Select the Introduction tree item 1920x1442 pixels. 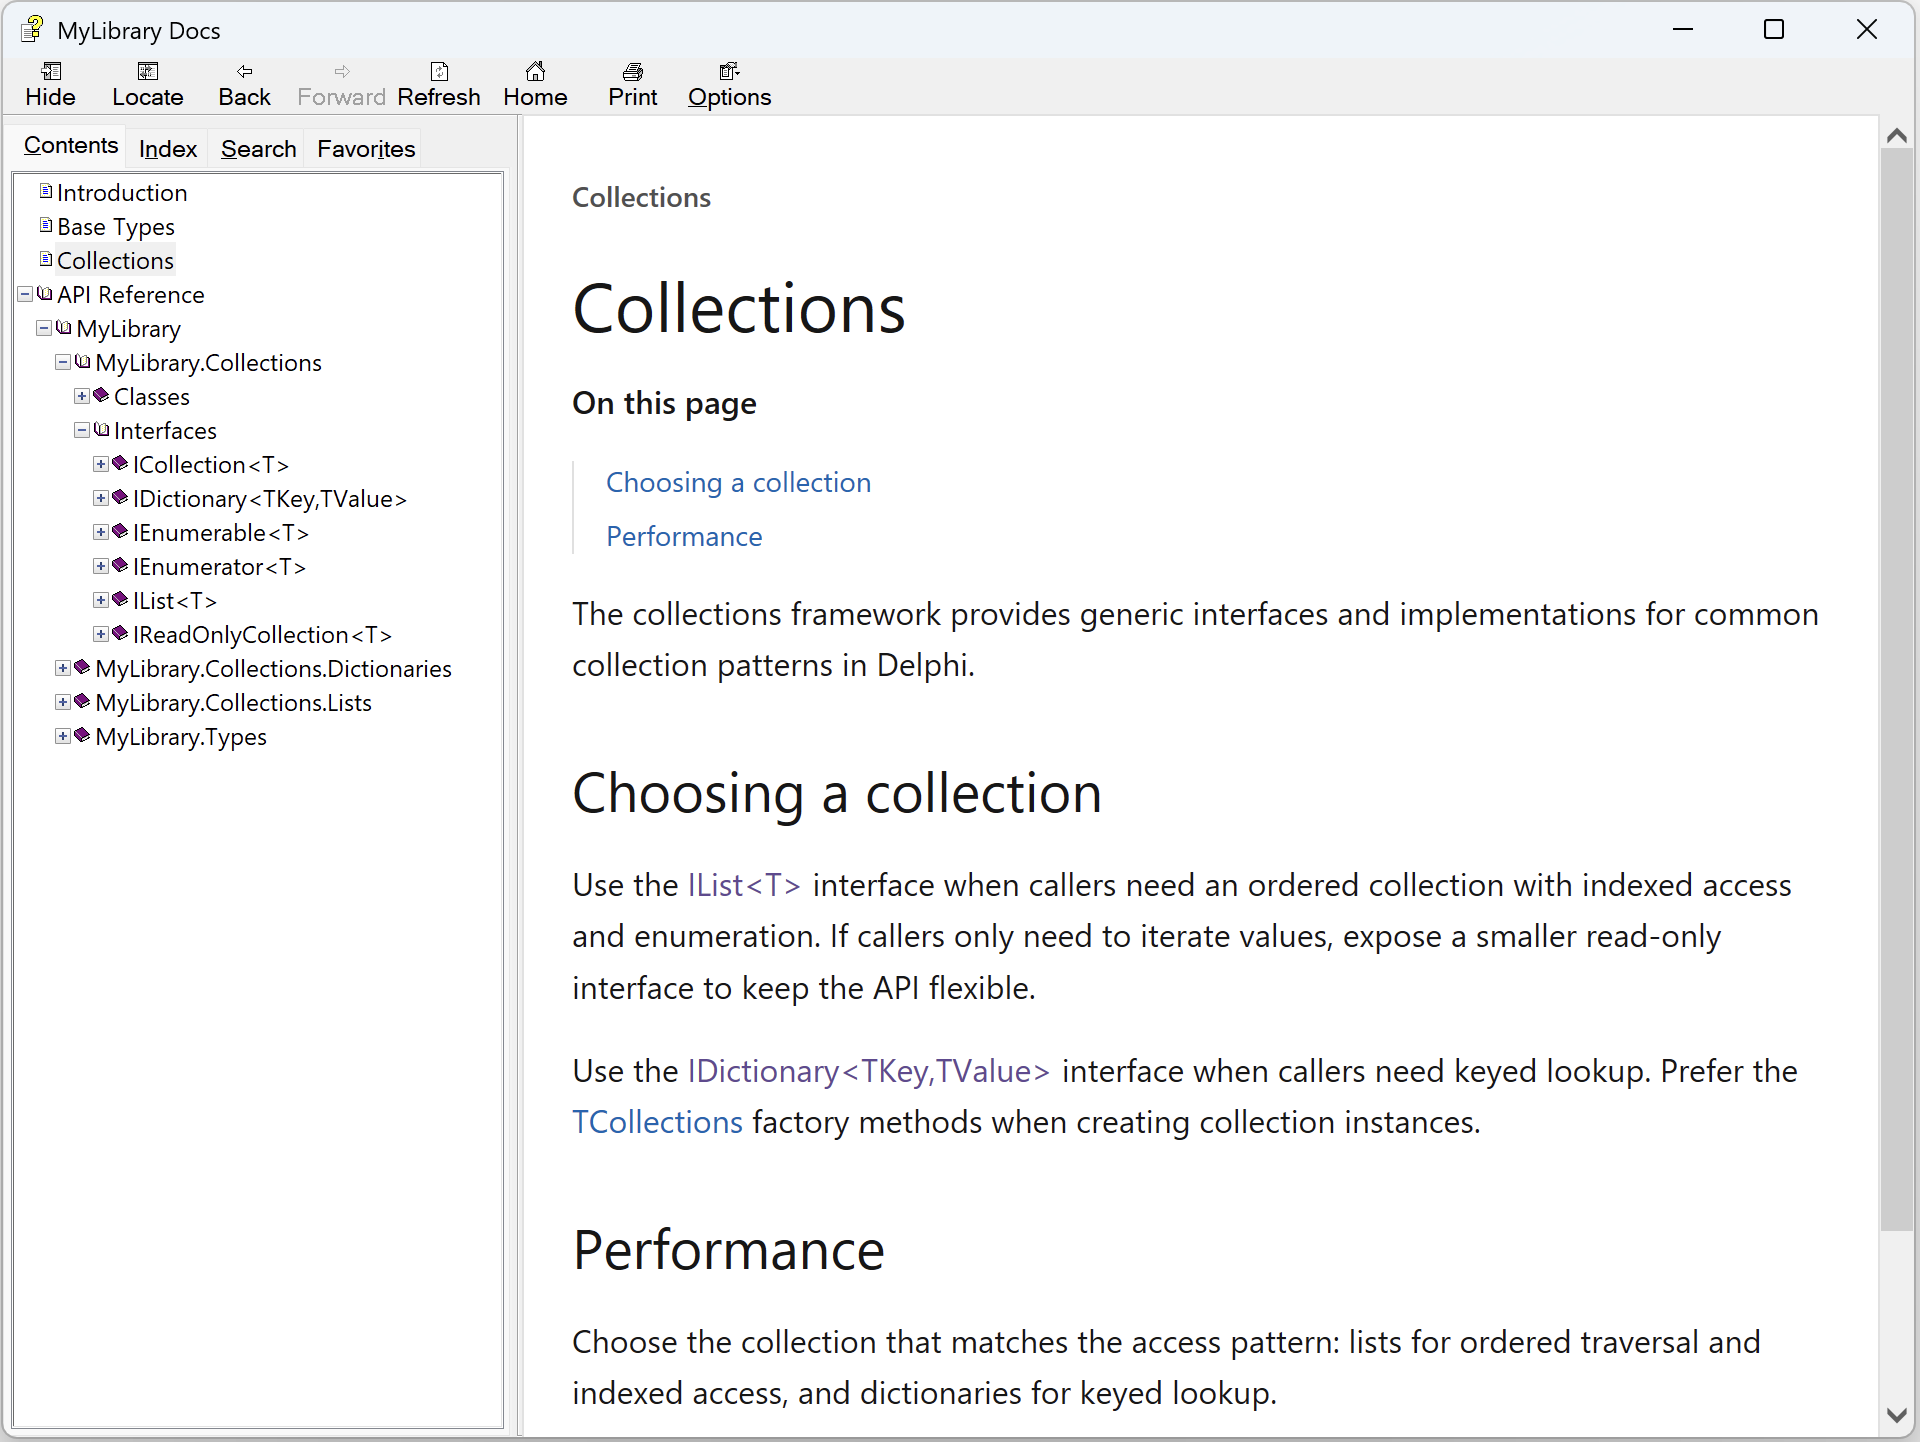[122, 192]
